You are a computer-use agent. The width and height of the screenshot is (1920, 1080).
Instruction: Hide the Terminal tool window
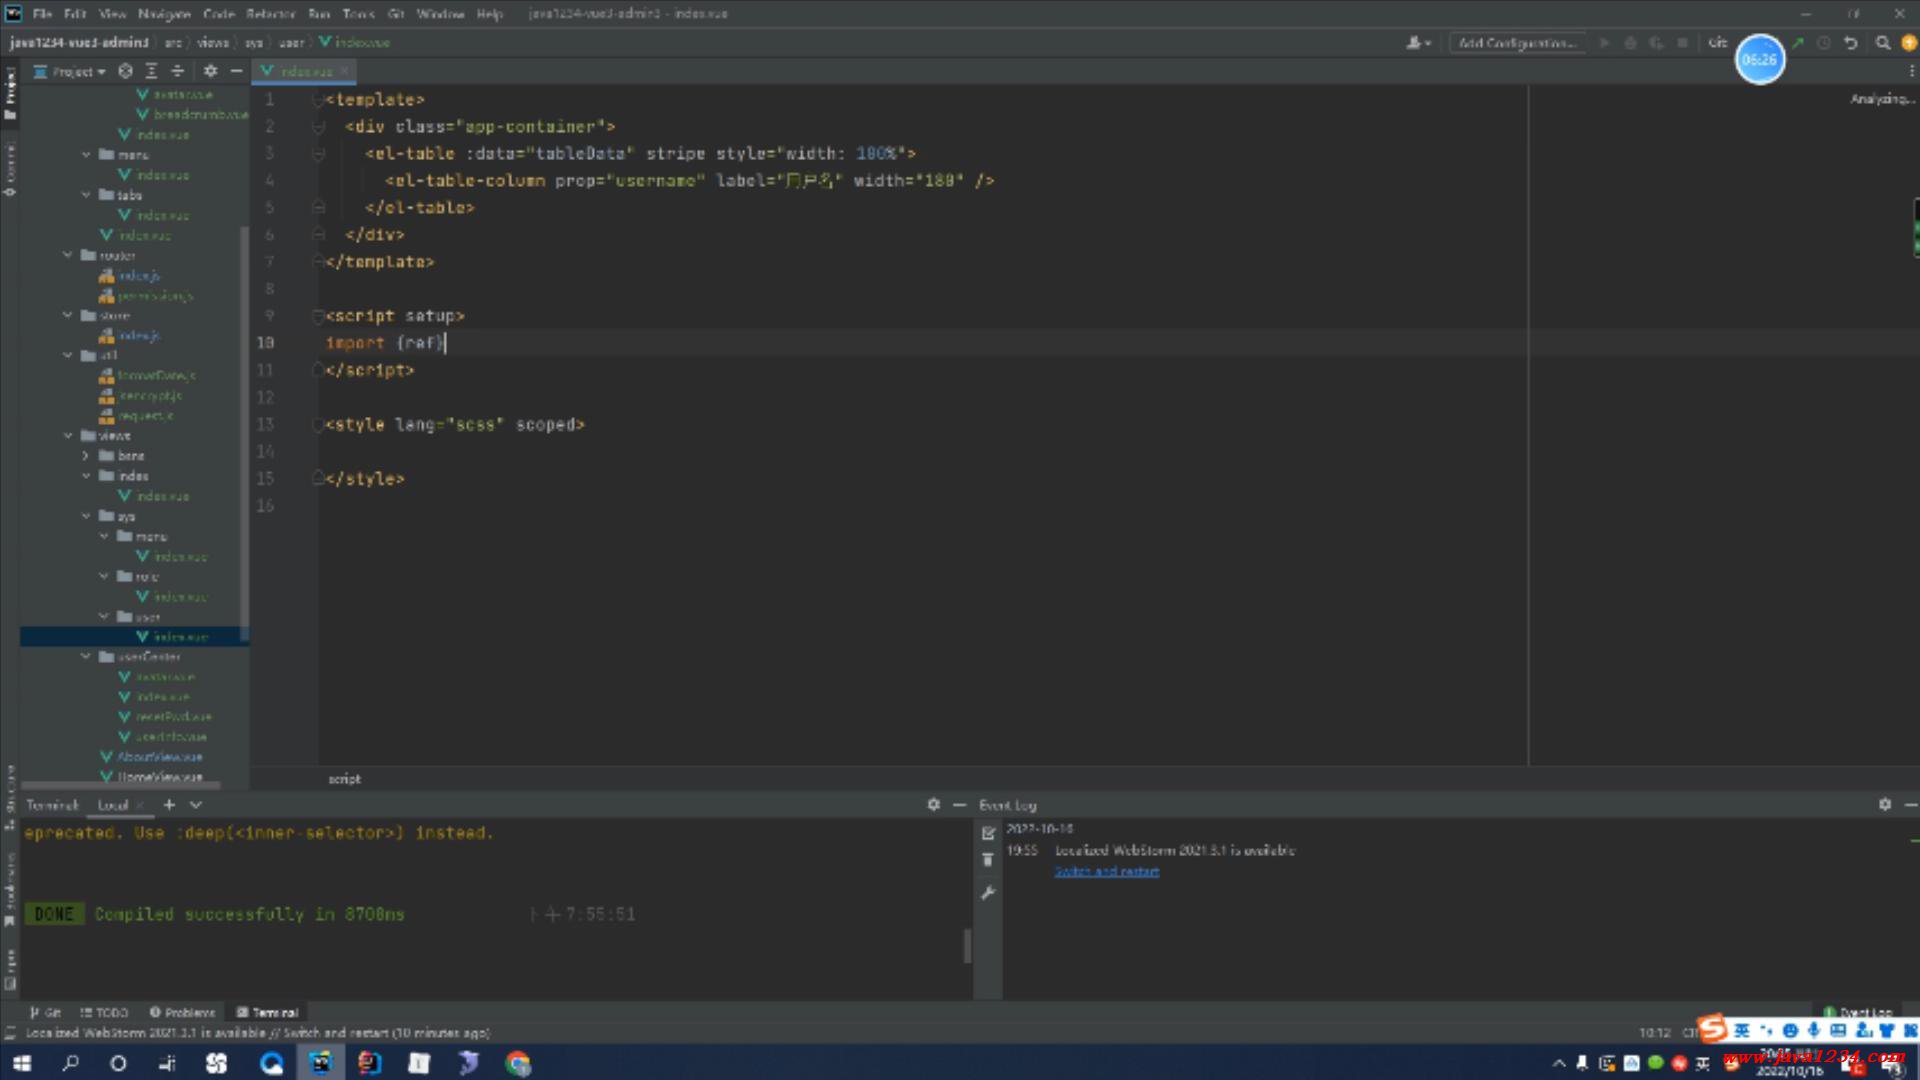click(959, 805)
